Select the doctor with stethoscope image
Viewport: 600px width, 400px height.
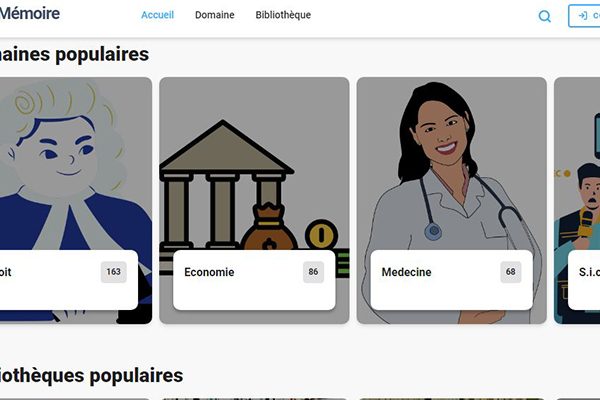pyautogui.click(x=452, y=165)
